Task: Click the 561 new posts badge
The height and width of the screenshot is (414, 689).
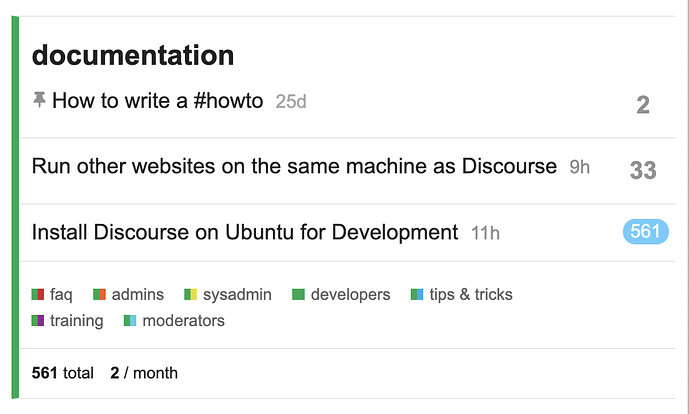Action: [x=645, y=232]
